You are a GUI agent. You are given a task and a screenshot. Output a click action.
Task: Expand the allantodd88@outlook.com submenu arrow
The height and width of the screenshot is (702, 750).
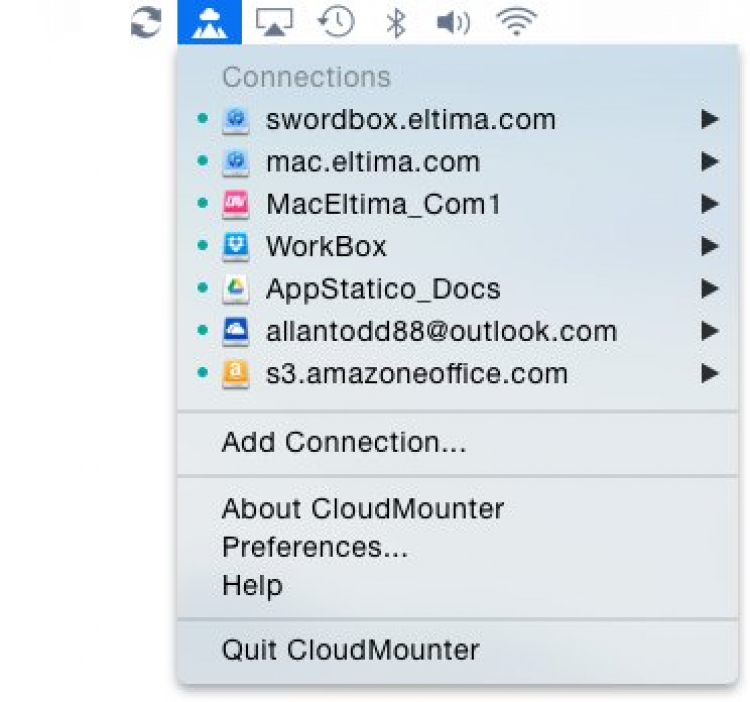(x=710, y=330)
